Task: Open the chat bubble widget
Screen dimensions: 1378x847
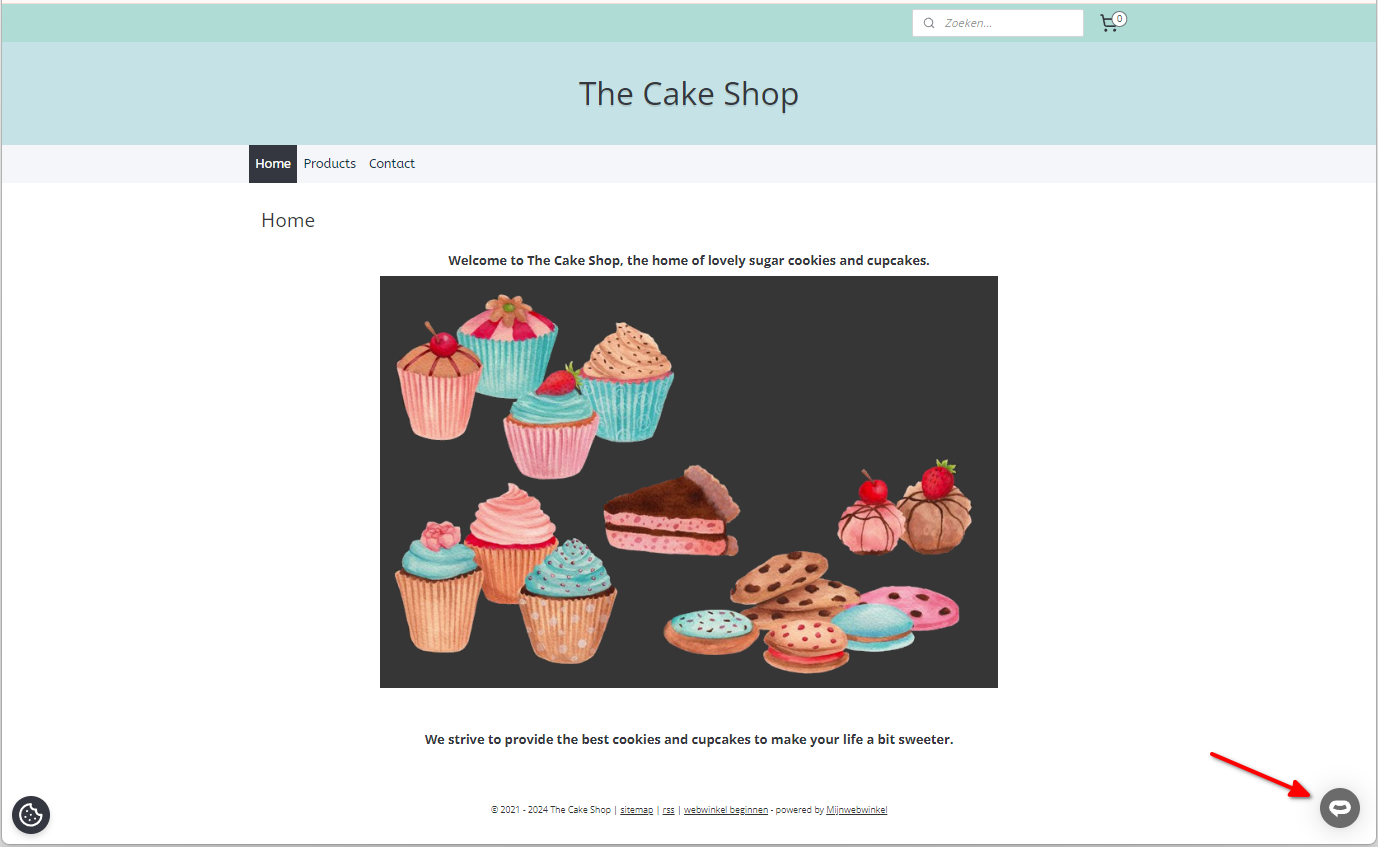Action: 1340,808
